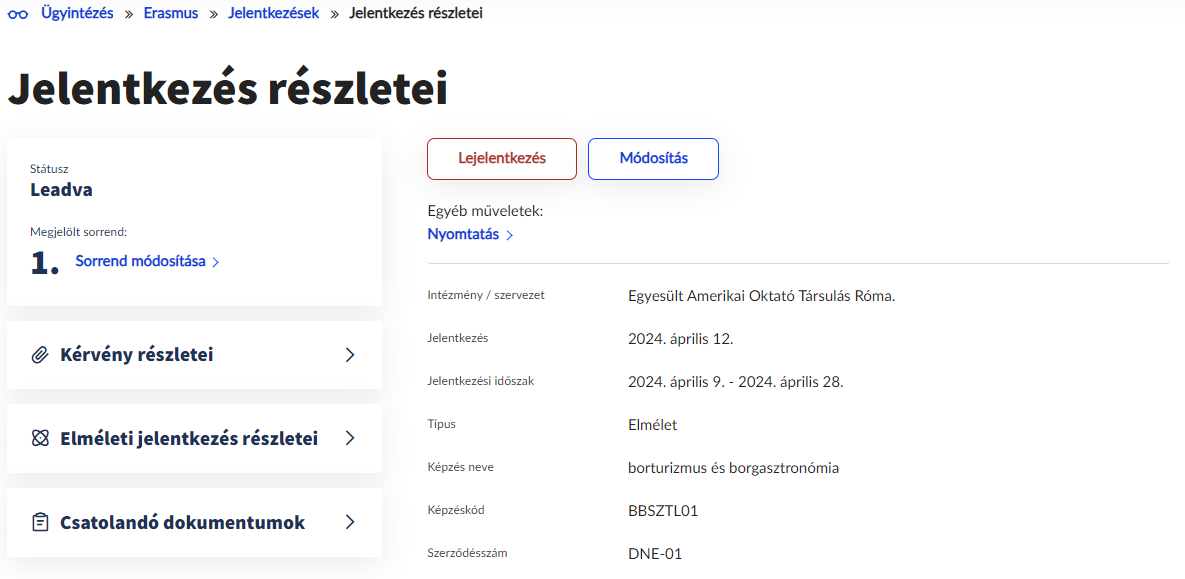Return to Jelentkezések in the breadcrumb
Viewport: 1185px width, 579px height.
click(x=274, y=14)
